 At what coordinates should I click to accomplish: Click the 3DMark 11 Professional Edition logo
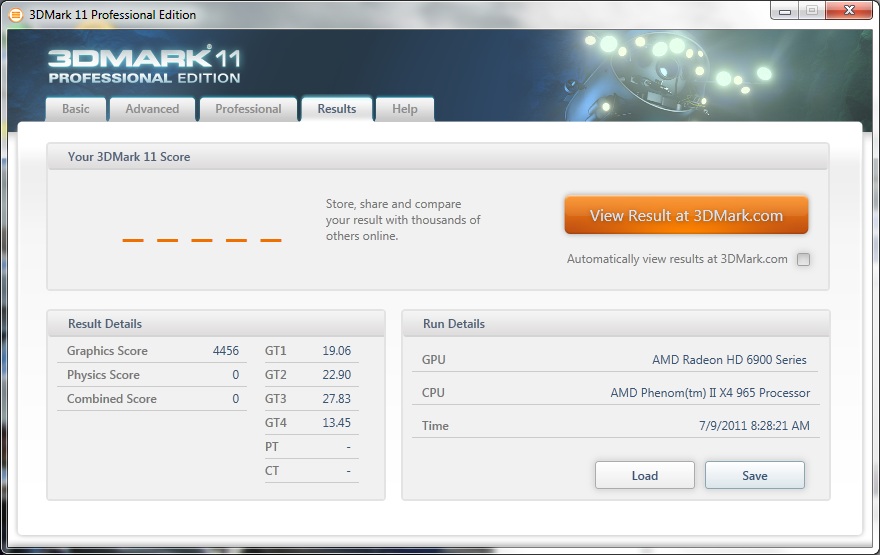144,65
